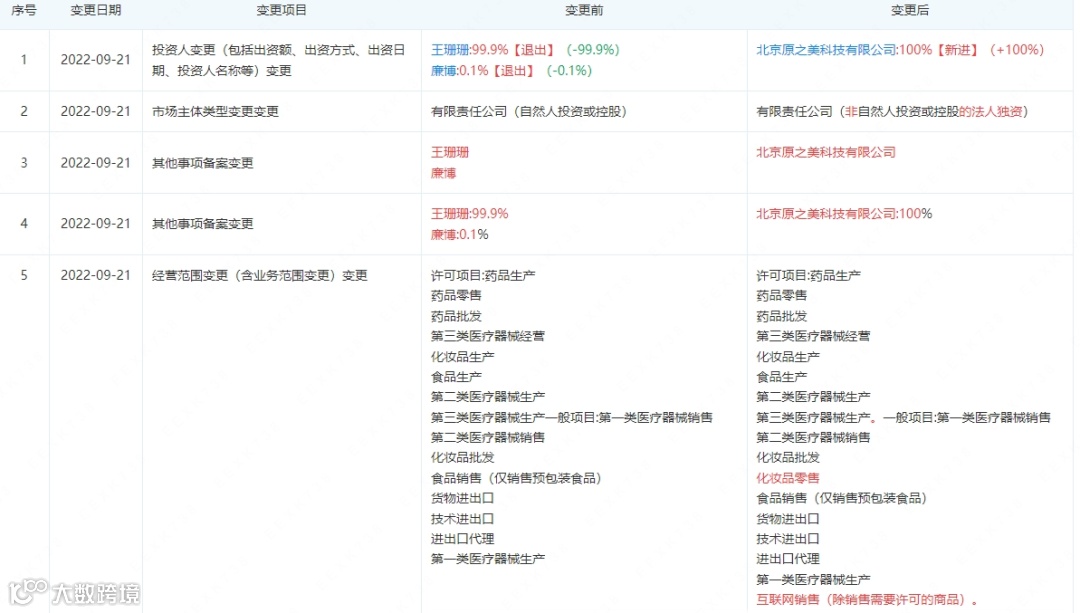Click the 变更日期 column header
The width and height of the screenshot is (1080, 613).
[x=96, y=10]
